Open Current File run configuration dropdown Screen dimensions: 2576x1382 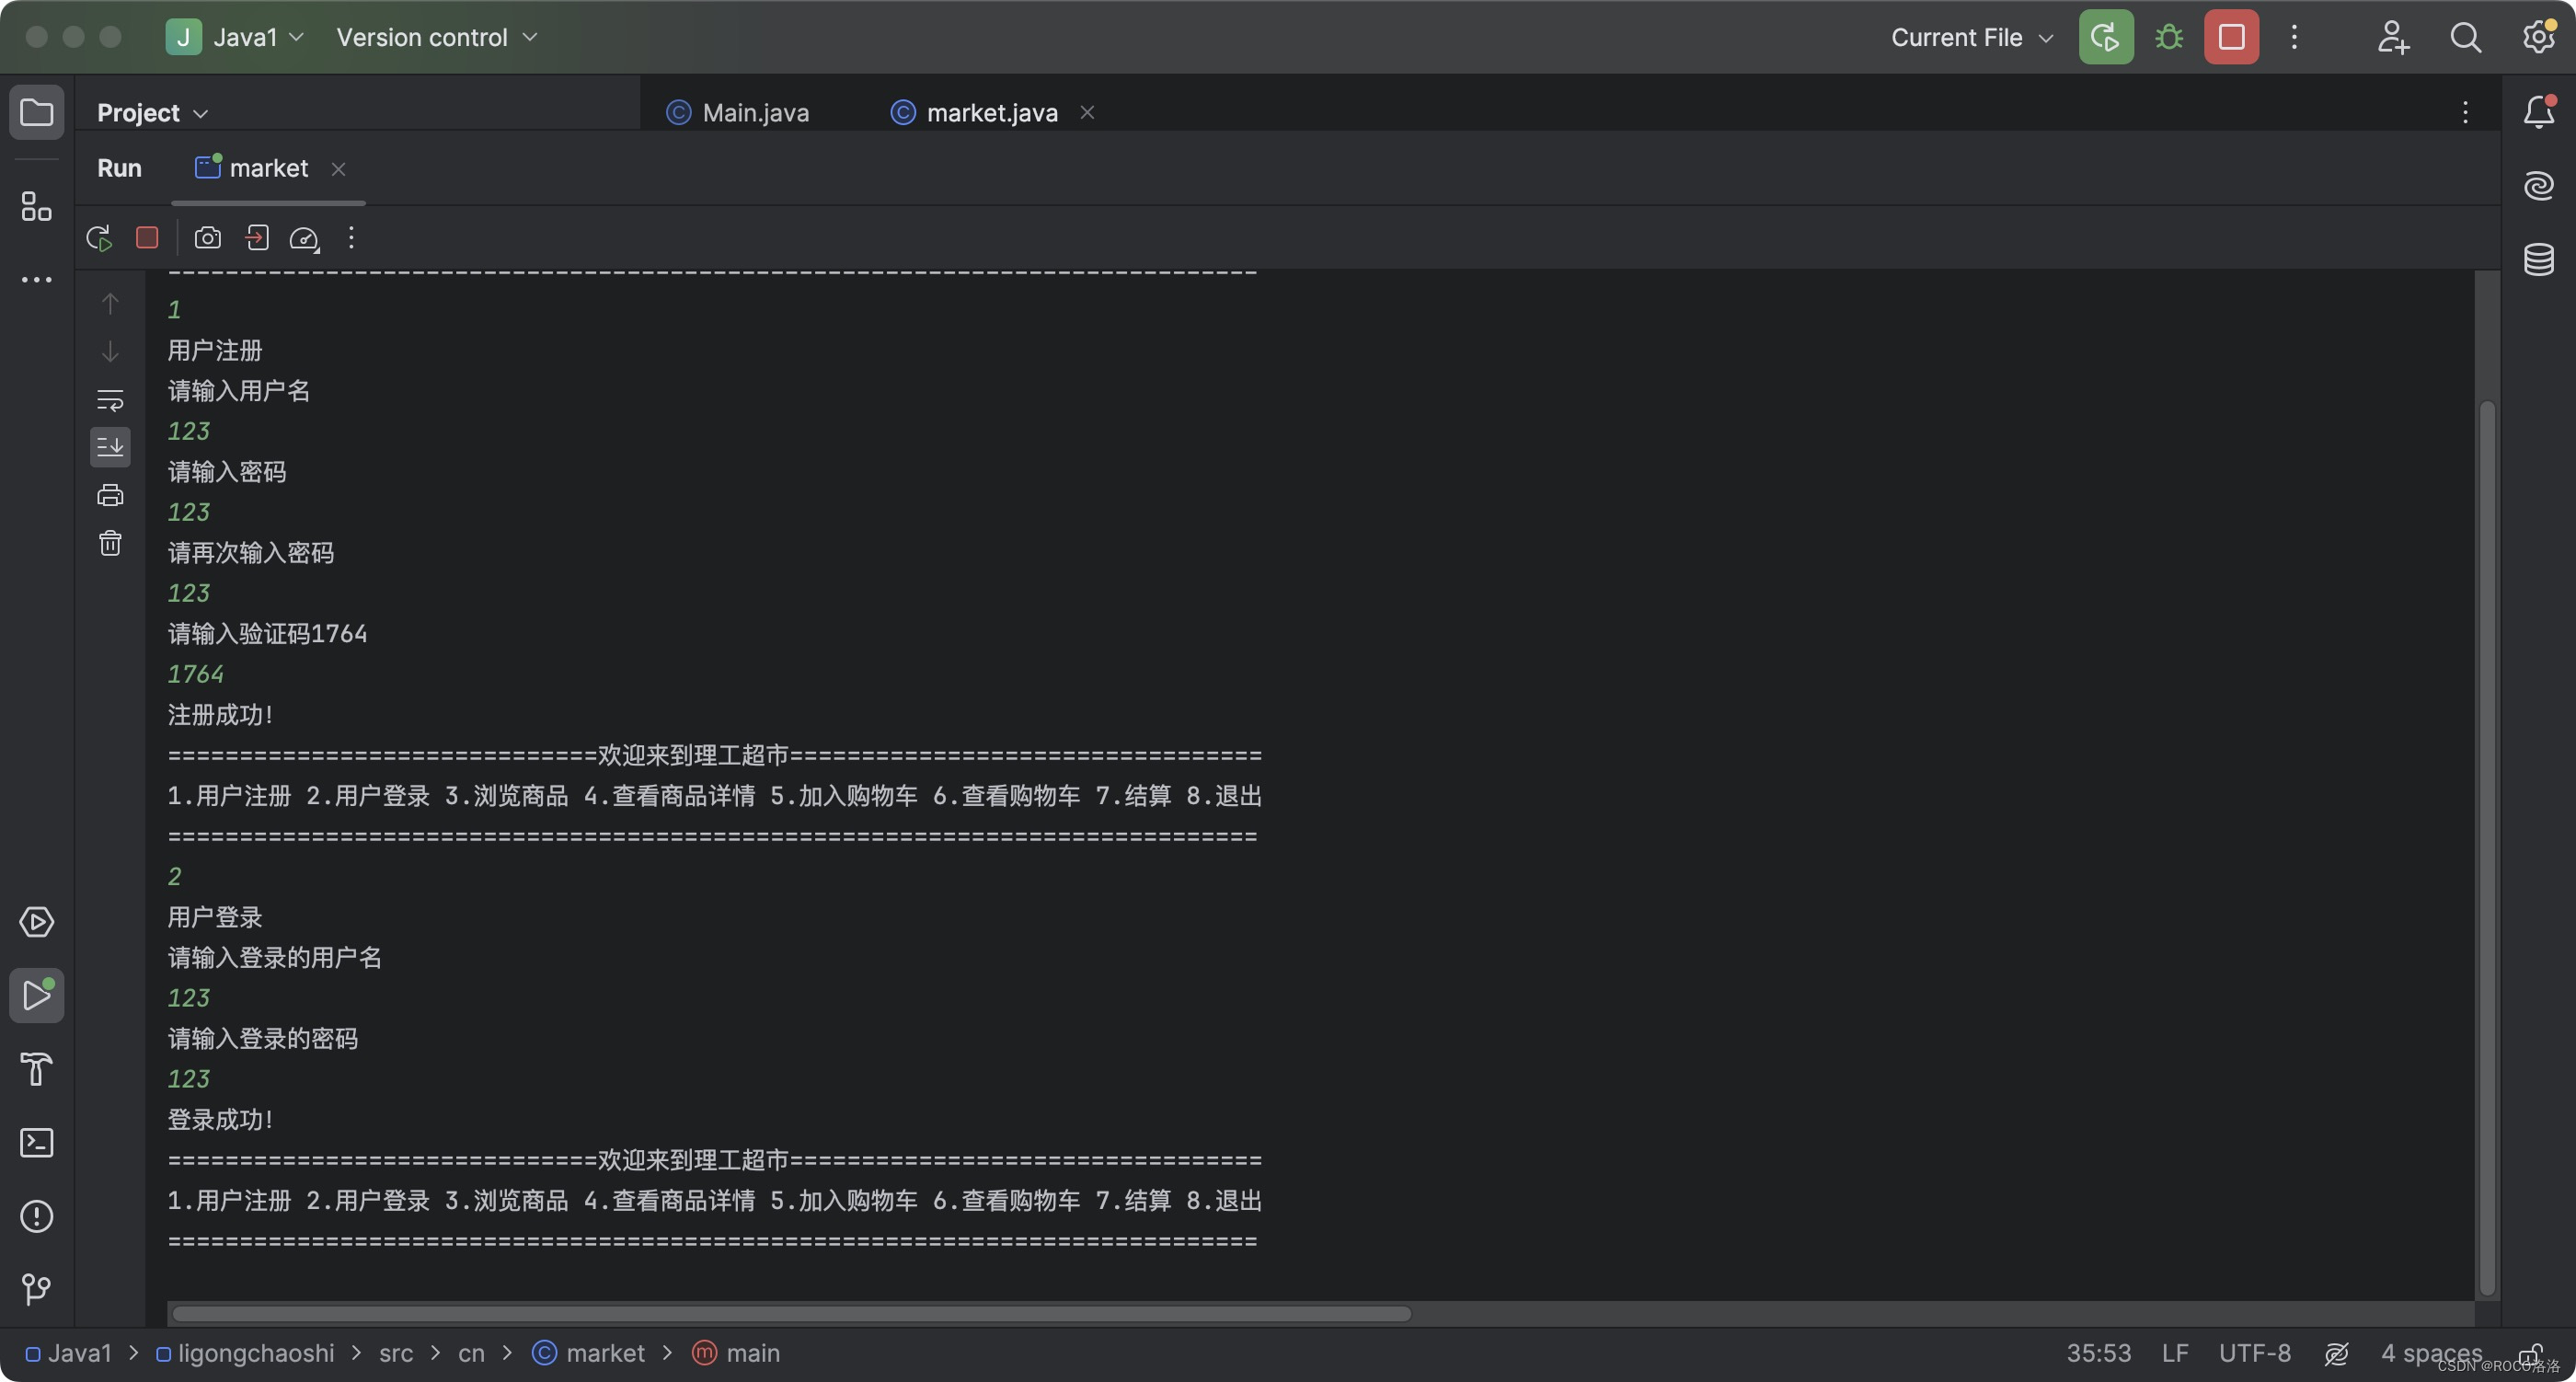pos(1972,37)
